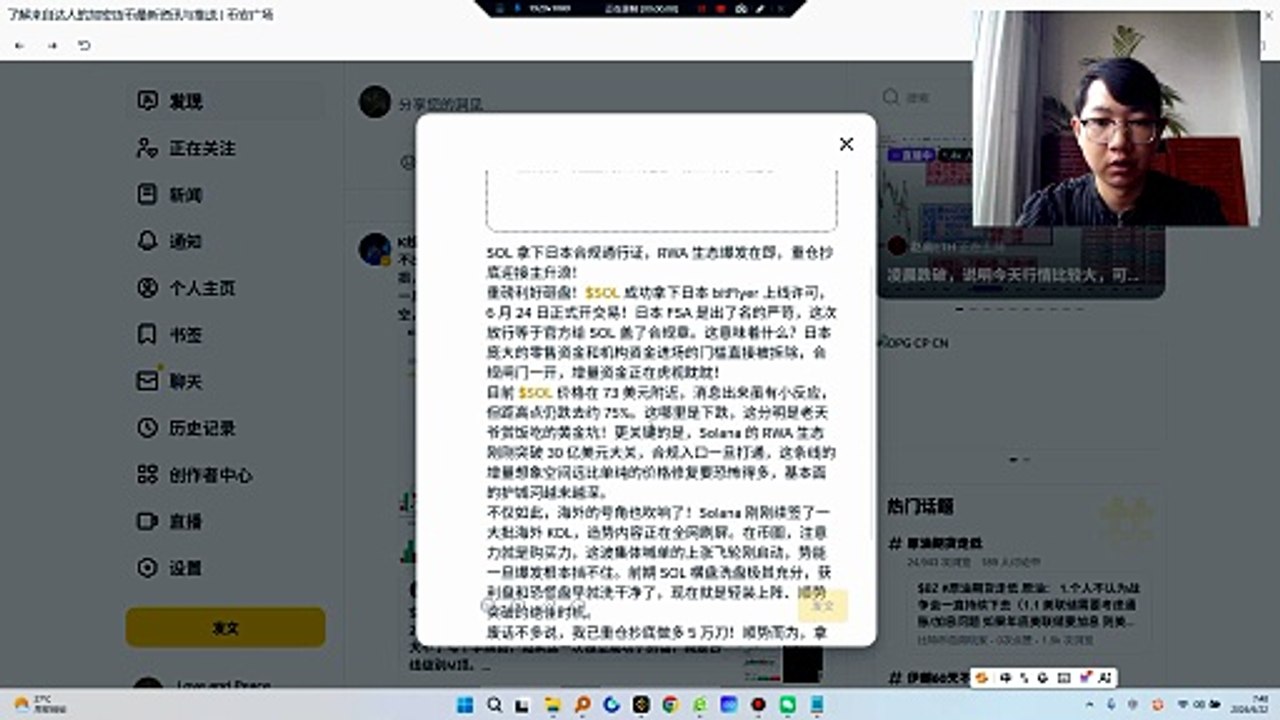Click first $SOL tag in post text
Screen dimensions: 1280x720
(603, 292)
